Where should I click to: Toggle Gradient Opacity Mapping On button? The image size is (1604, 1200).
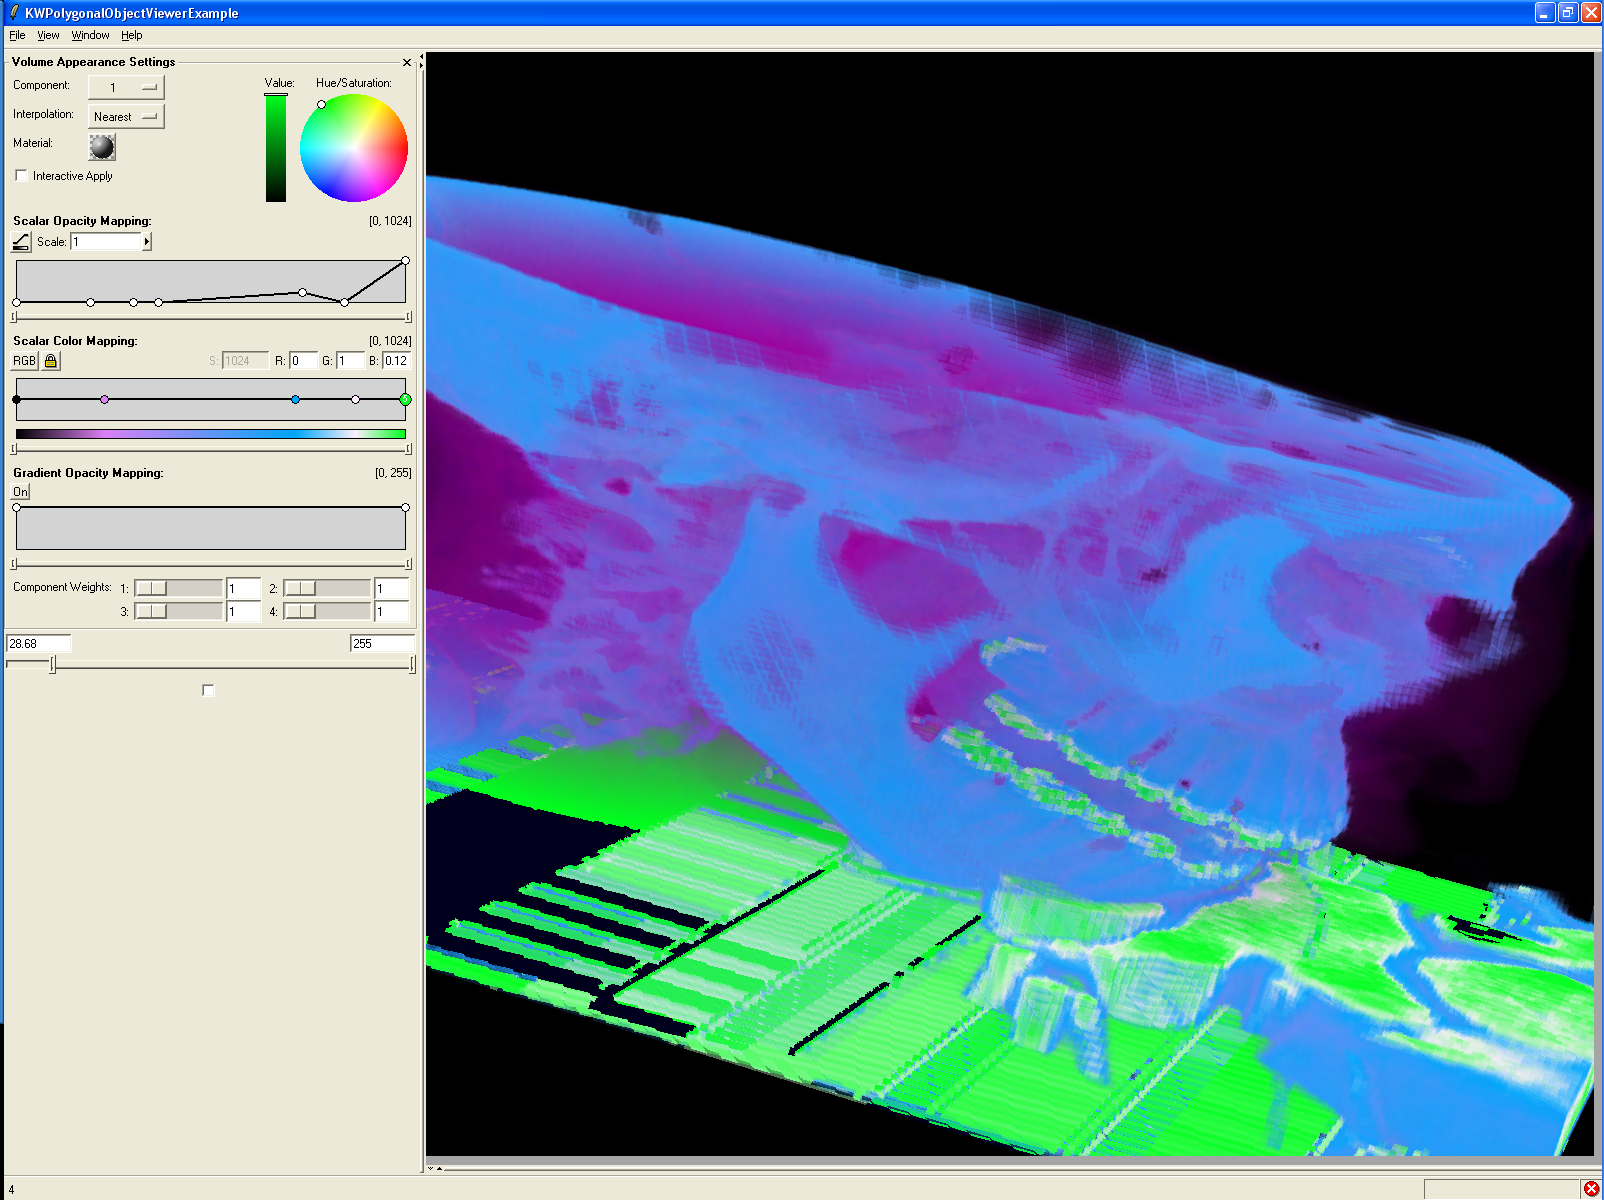coord(21,492)
